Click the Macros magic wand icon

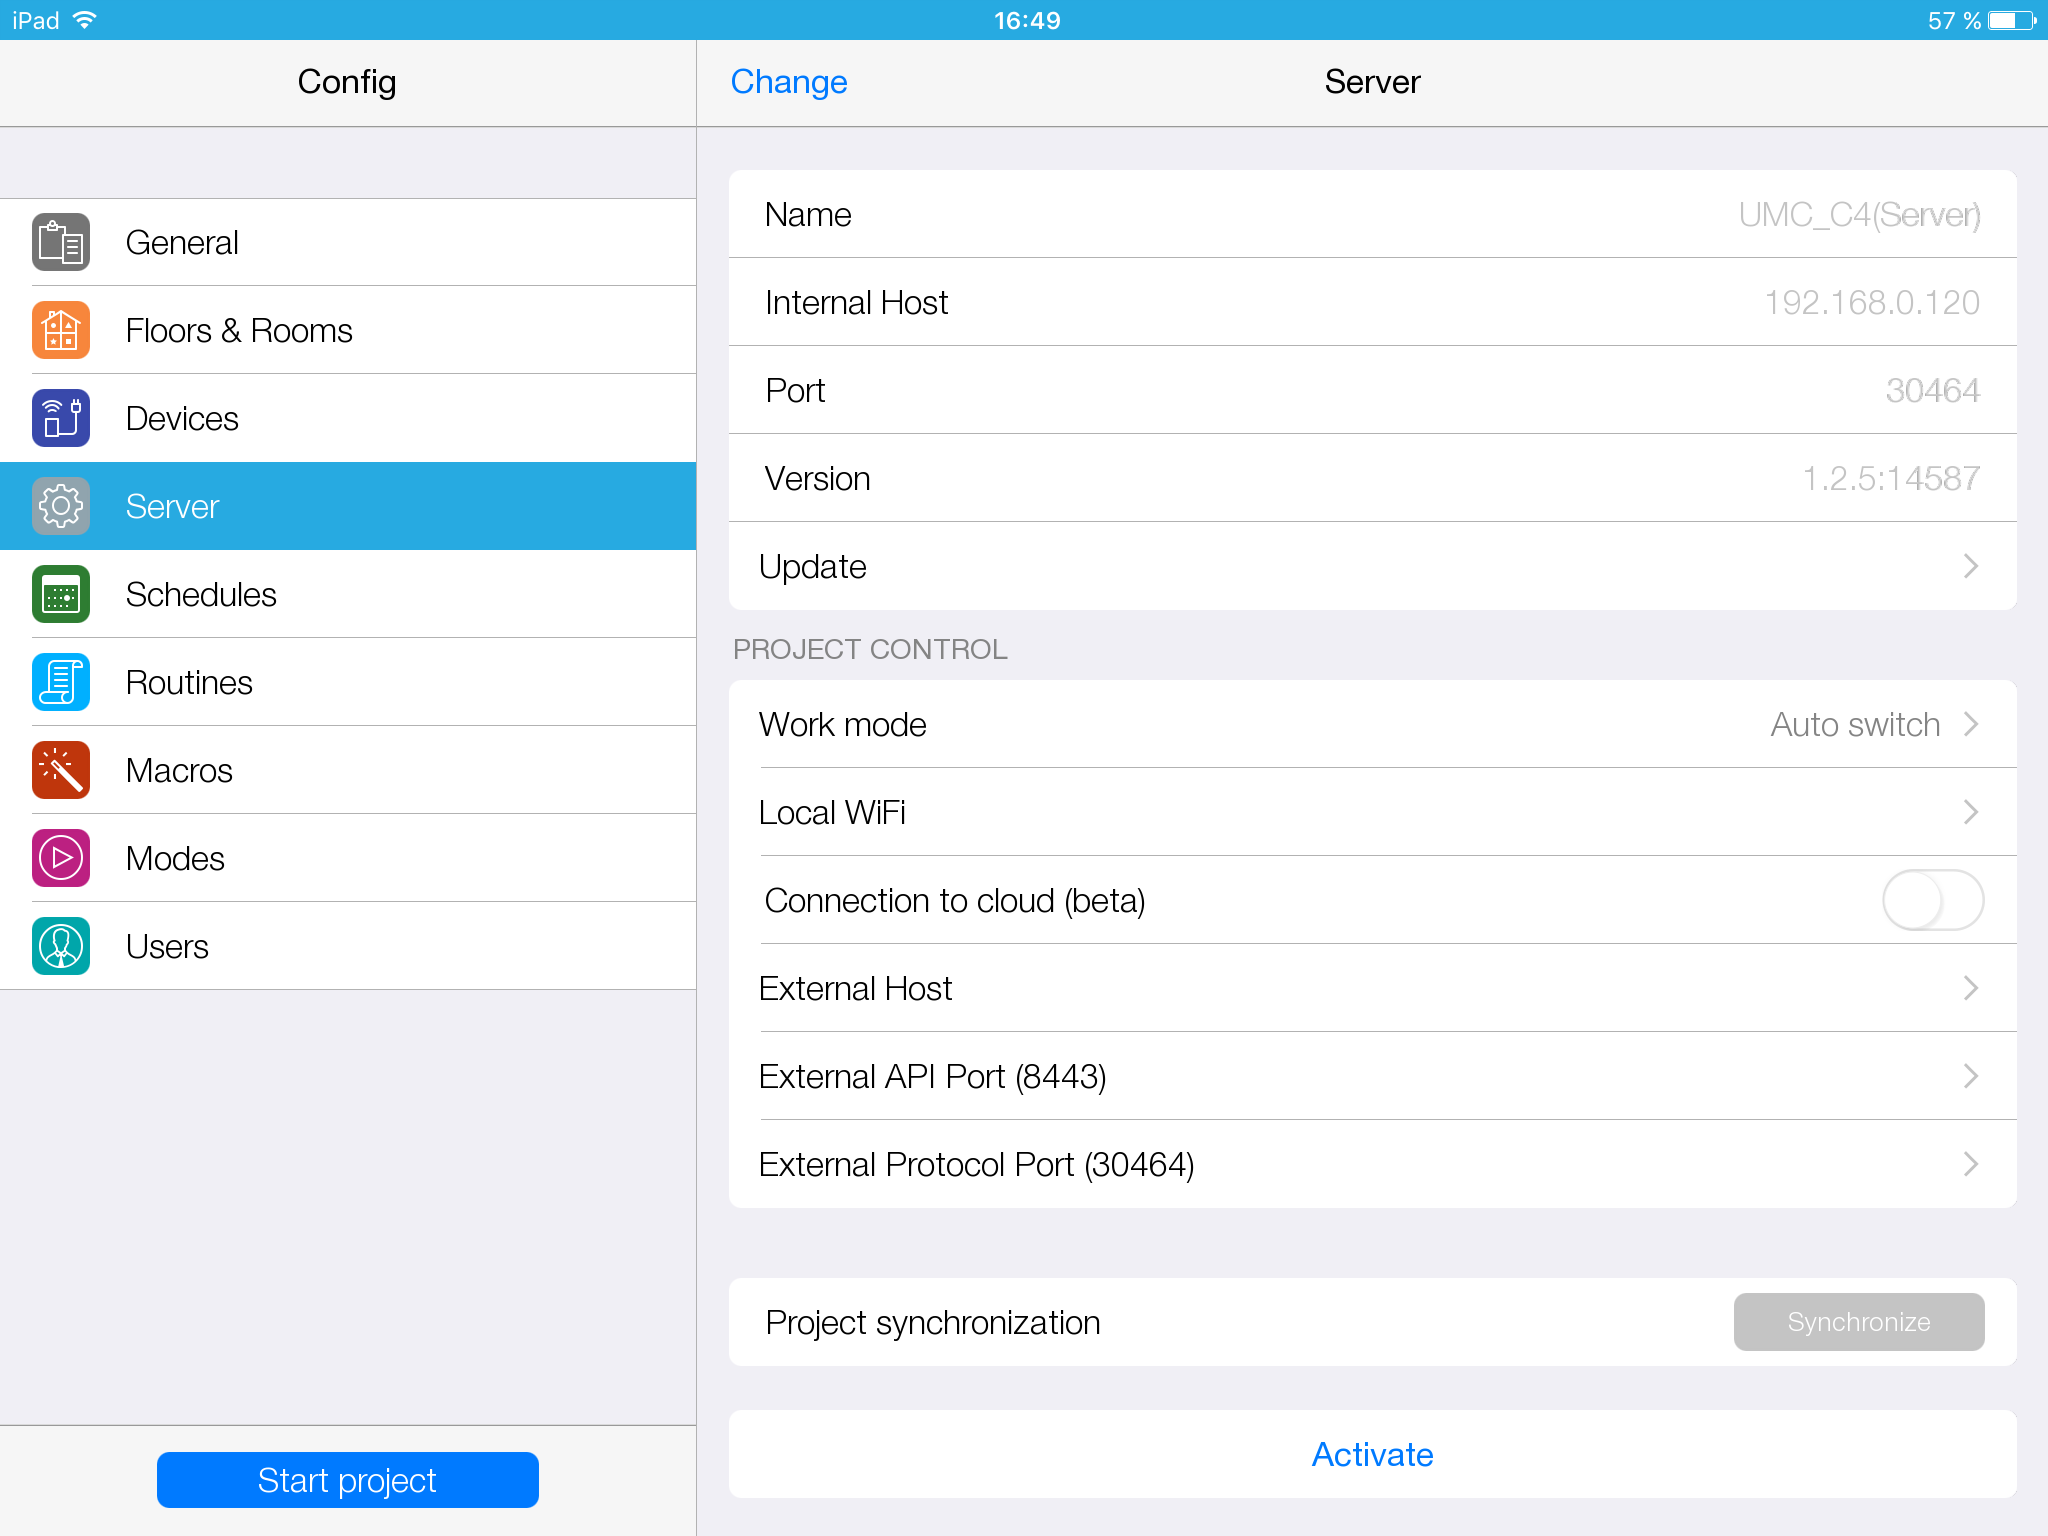[x=61, y=770]
